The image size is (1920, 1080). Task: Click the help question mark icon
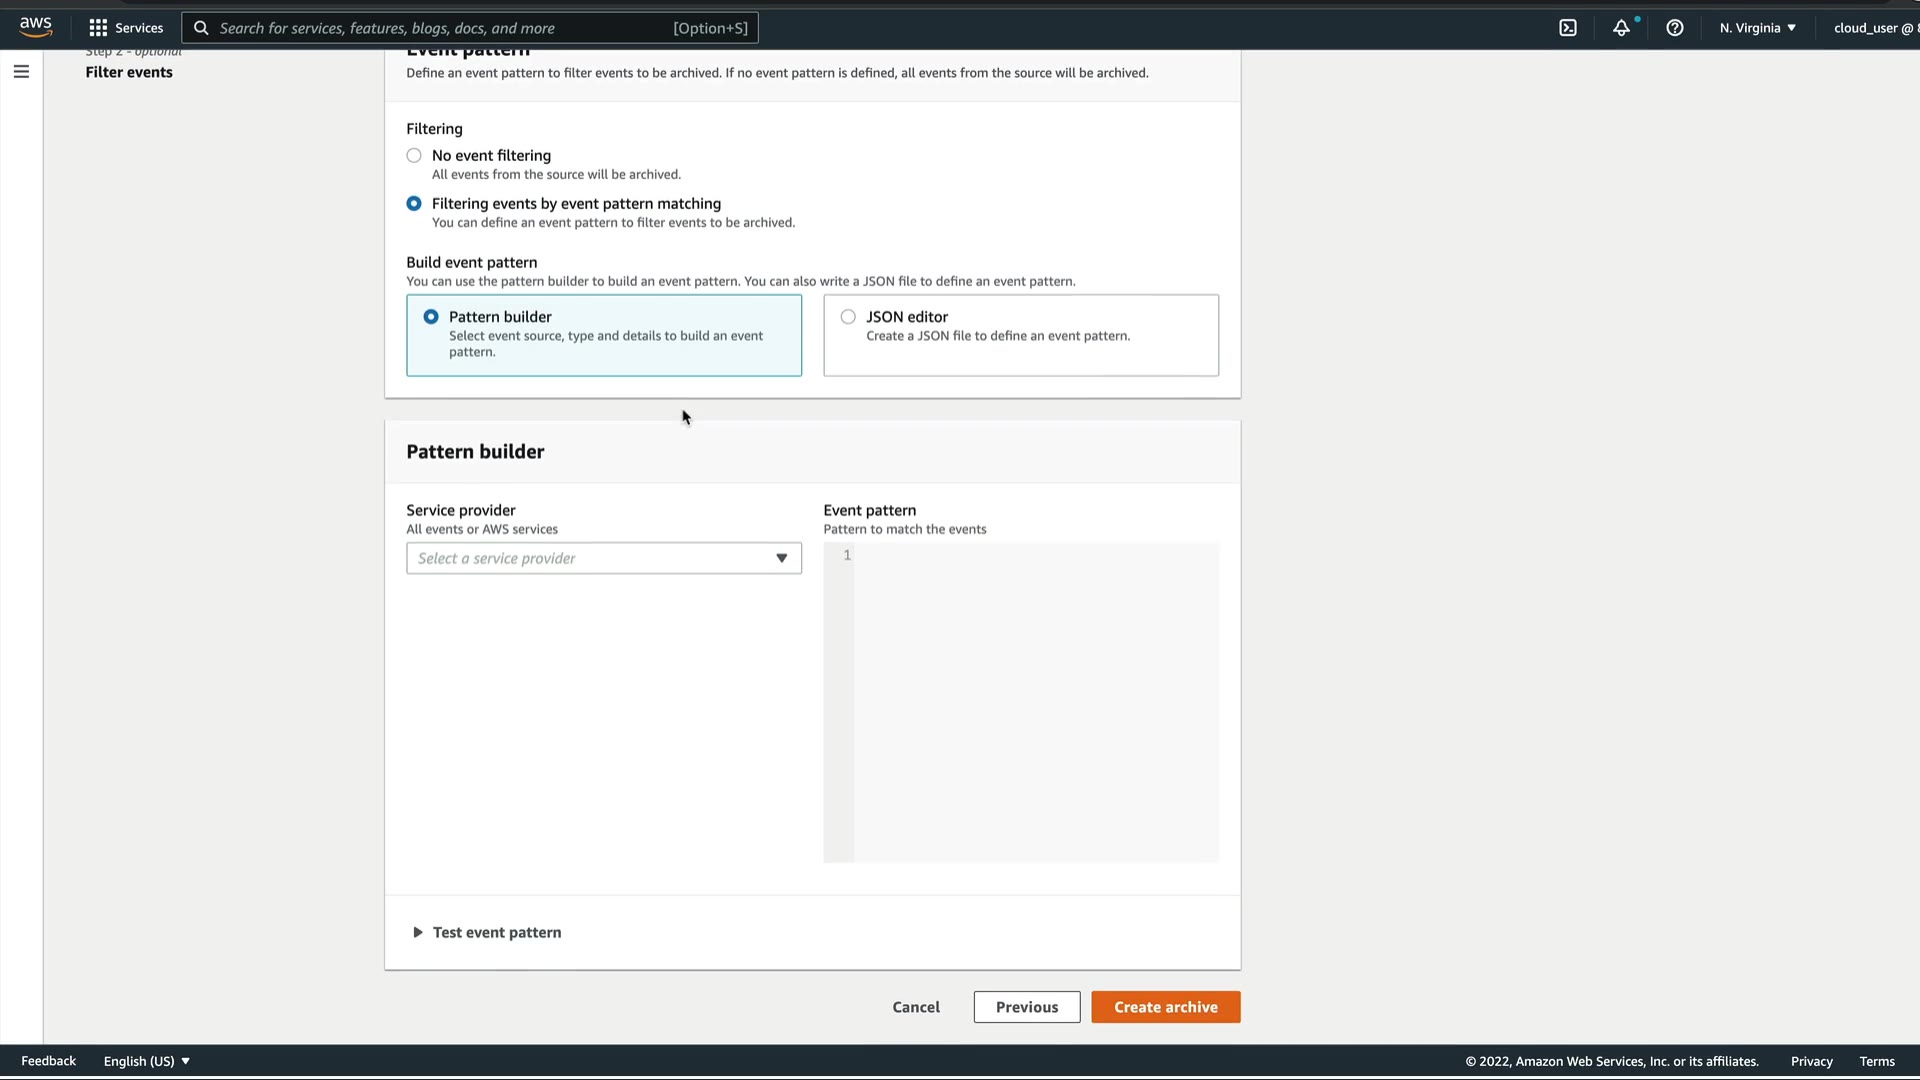1675,28
